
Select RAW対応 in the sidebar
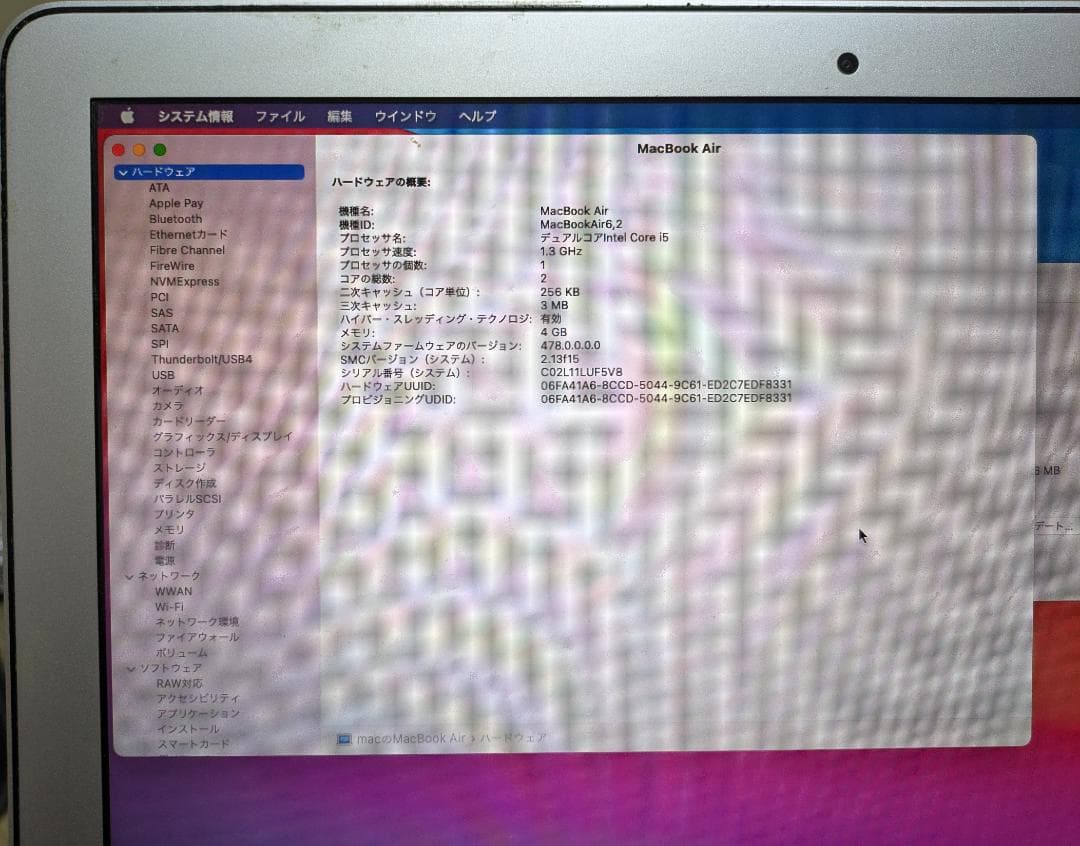[x=179, y=683]
